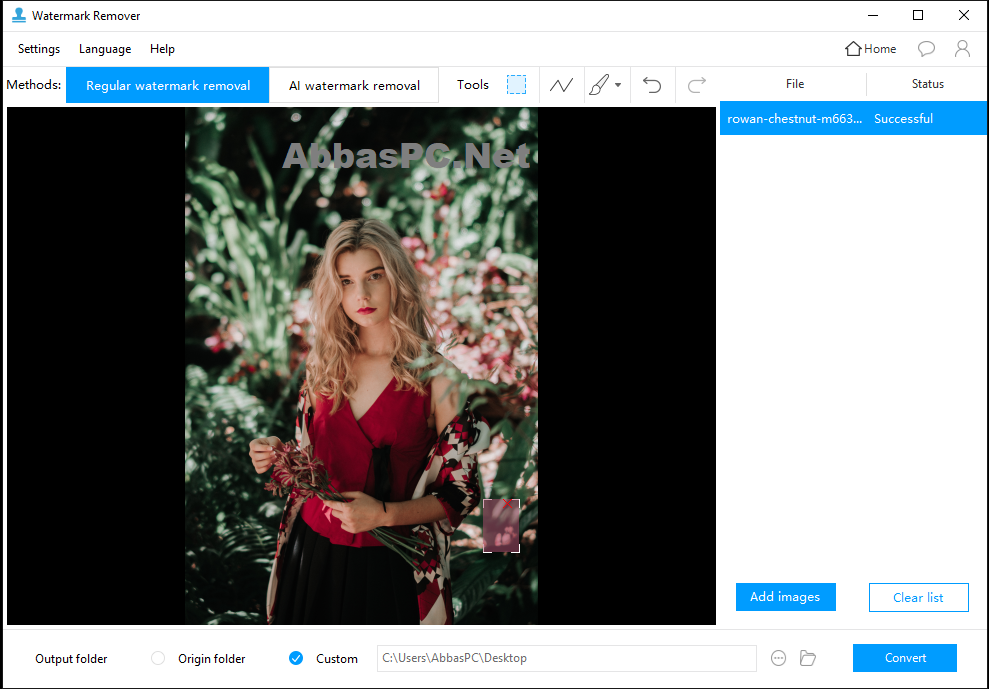
Task: Delete selection box with red X
Action: 508,504
